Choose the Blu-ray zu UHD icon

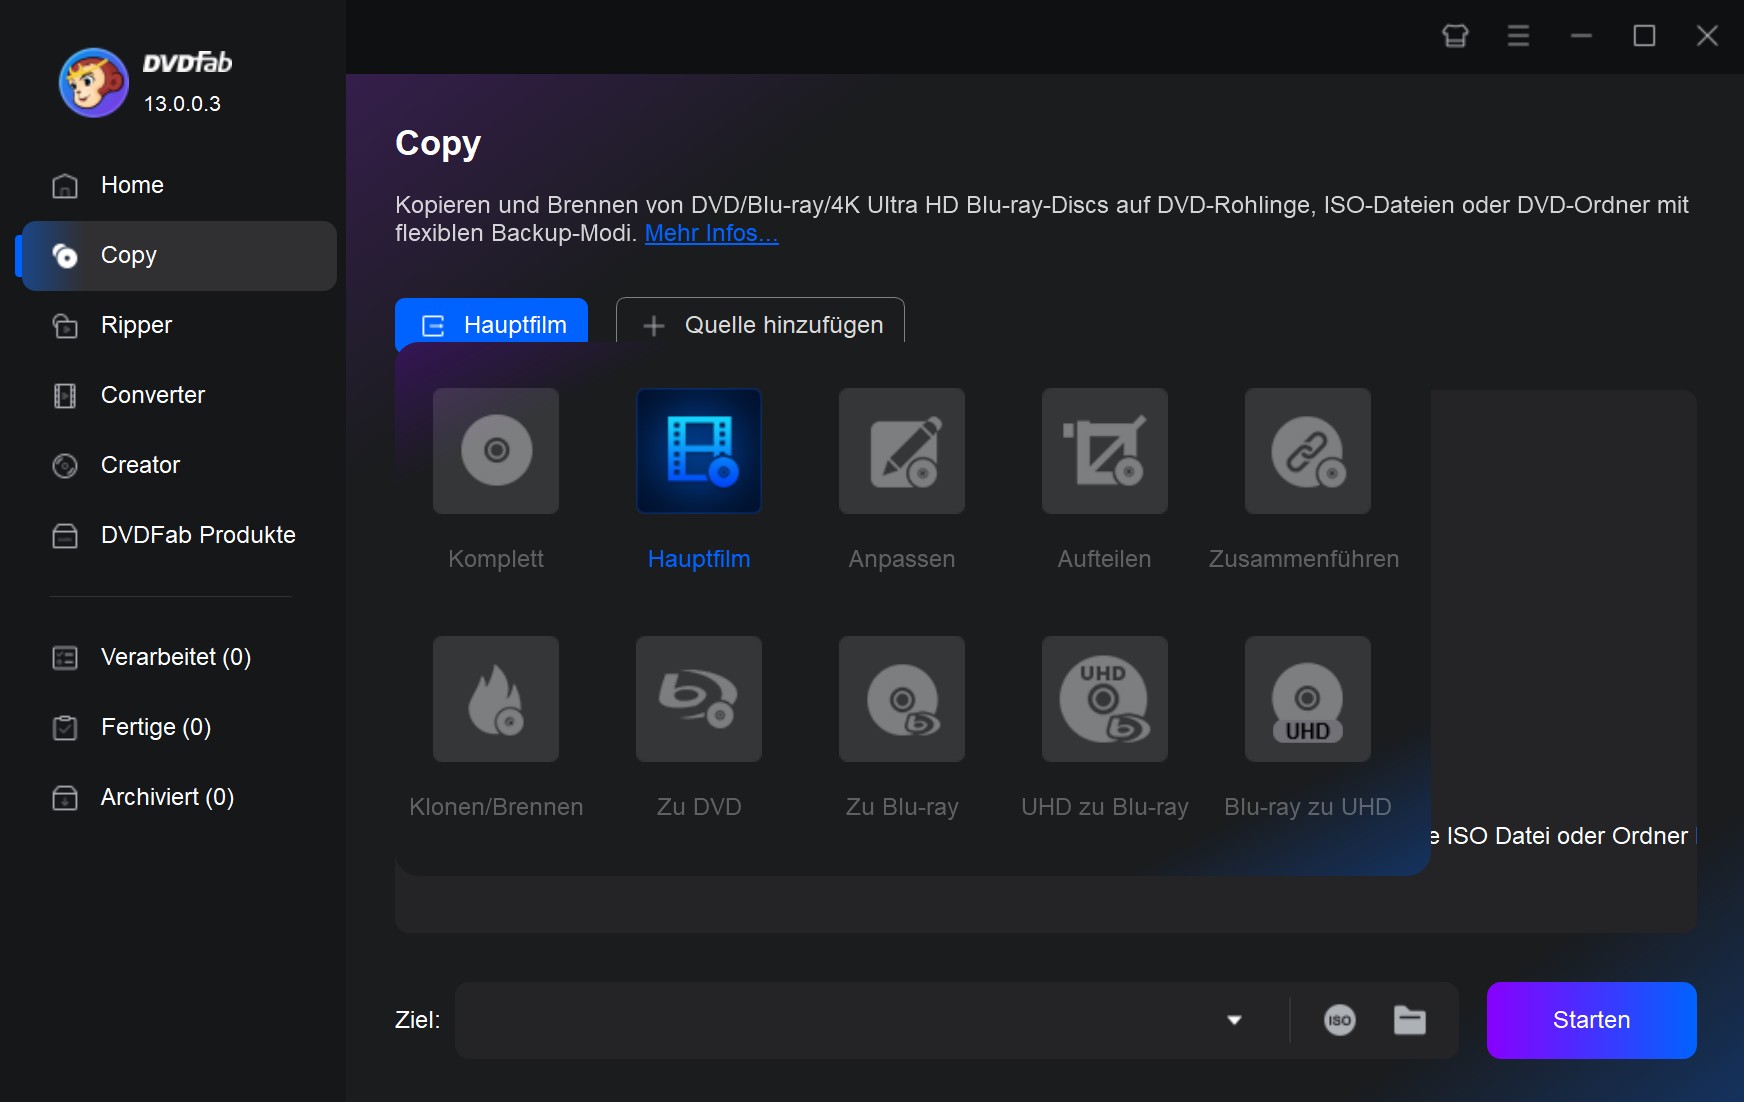1308,699
